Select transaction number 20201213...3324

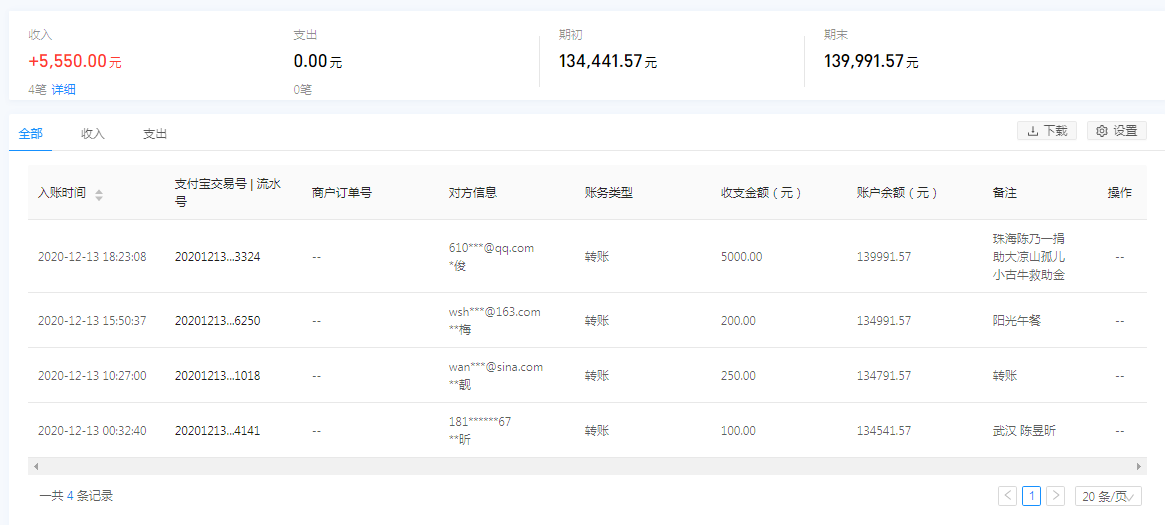pos(217,257)
